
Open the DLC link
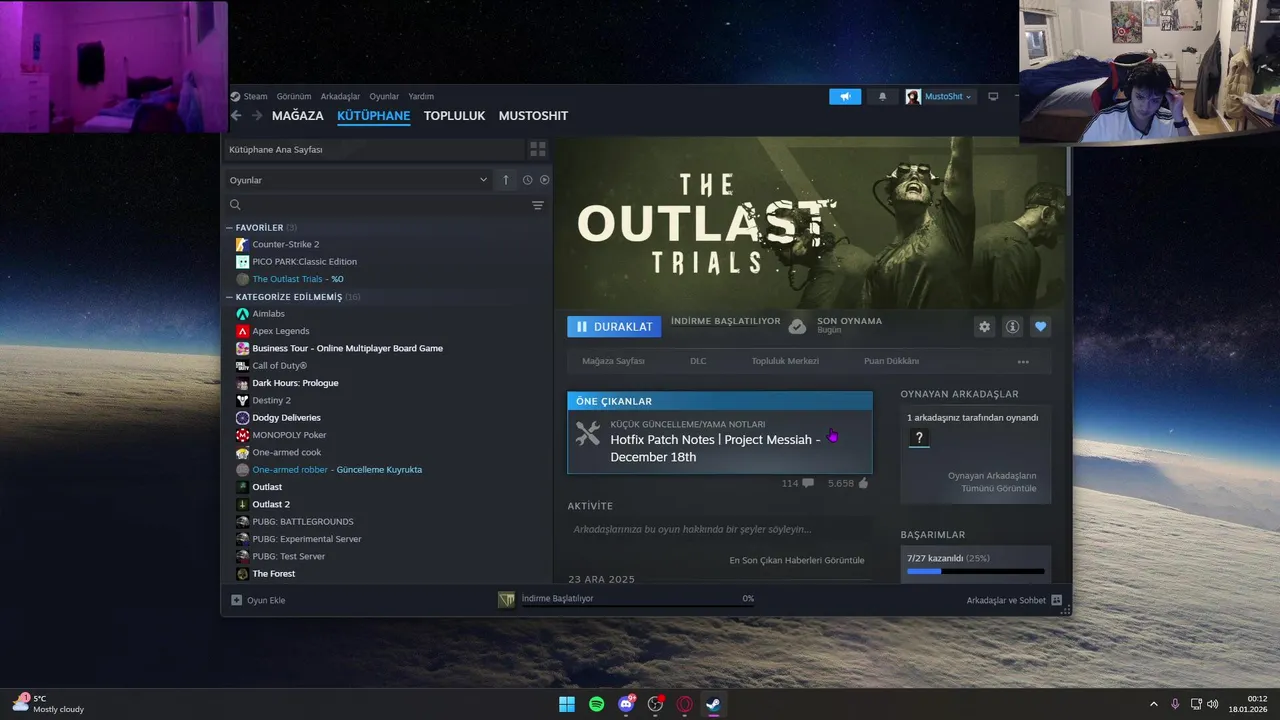click(x=698, y=361)
